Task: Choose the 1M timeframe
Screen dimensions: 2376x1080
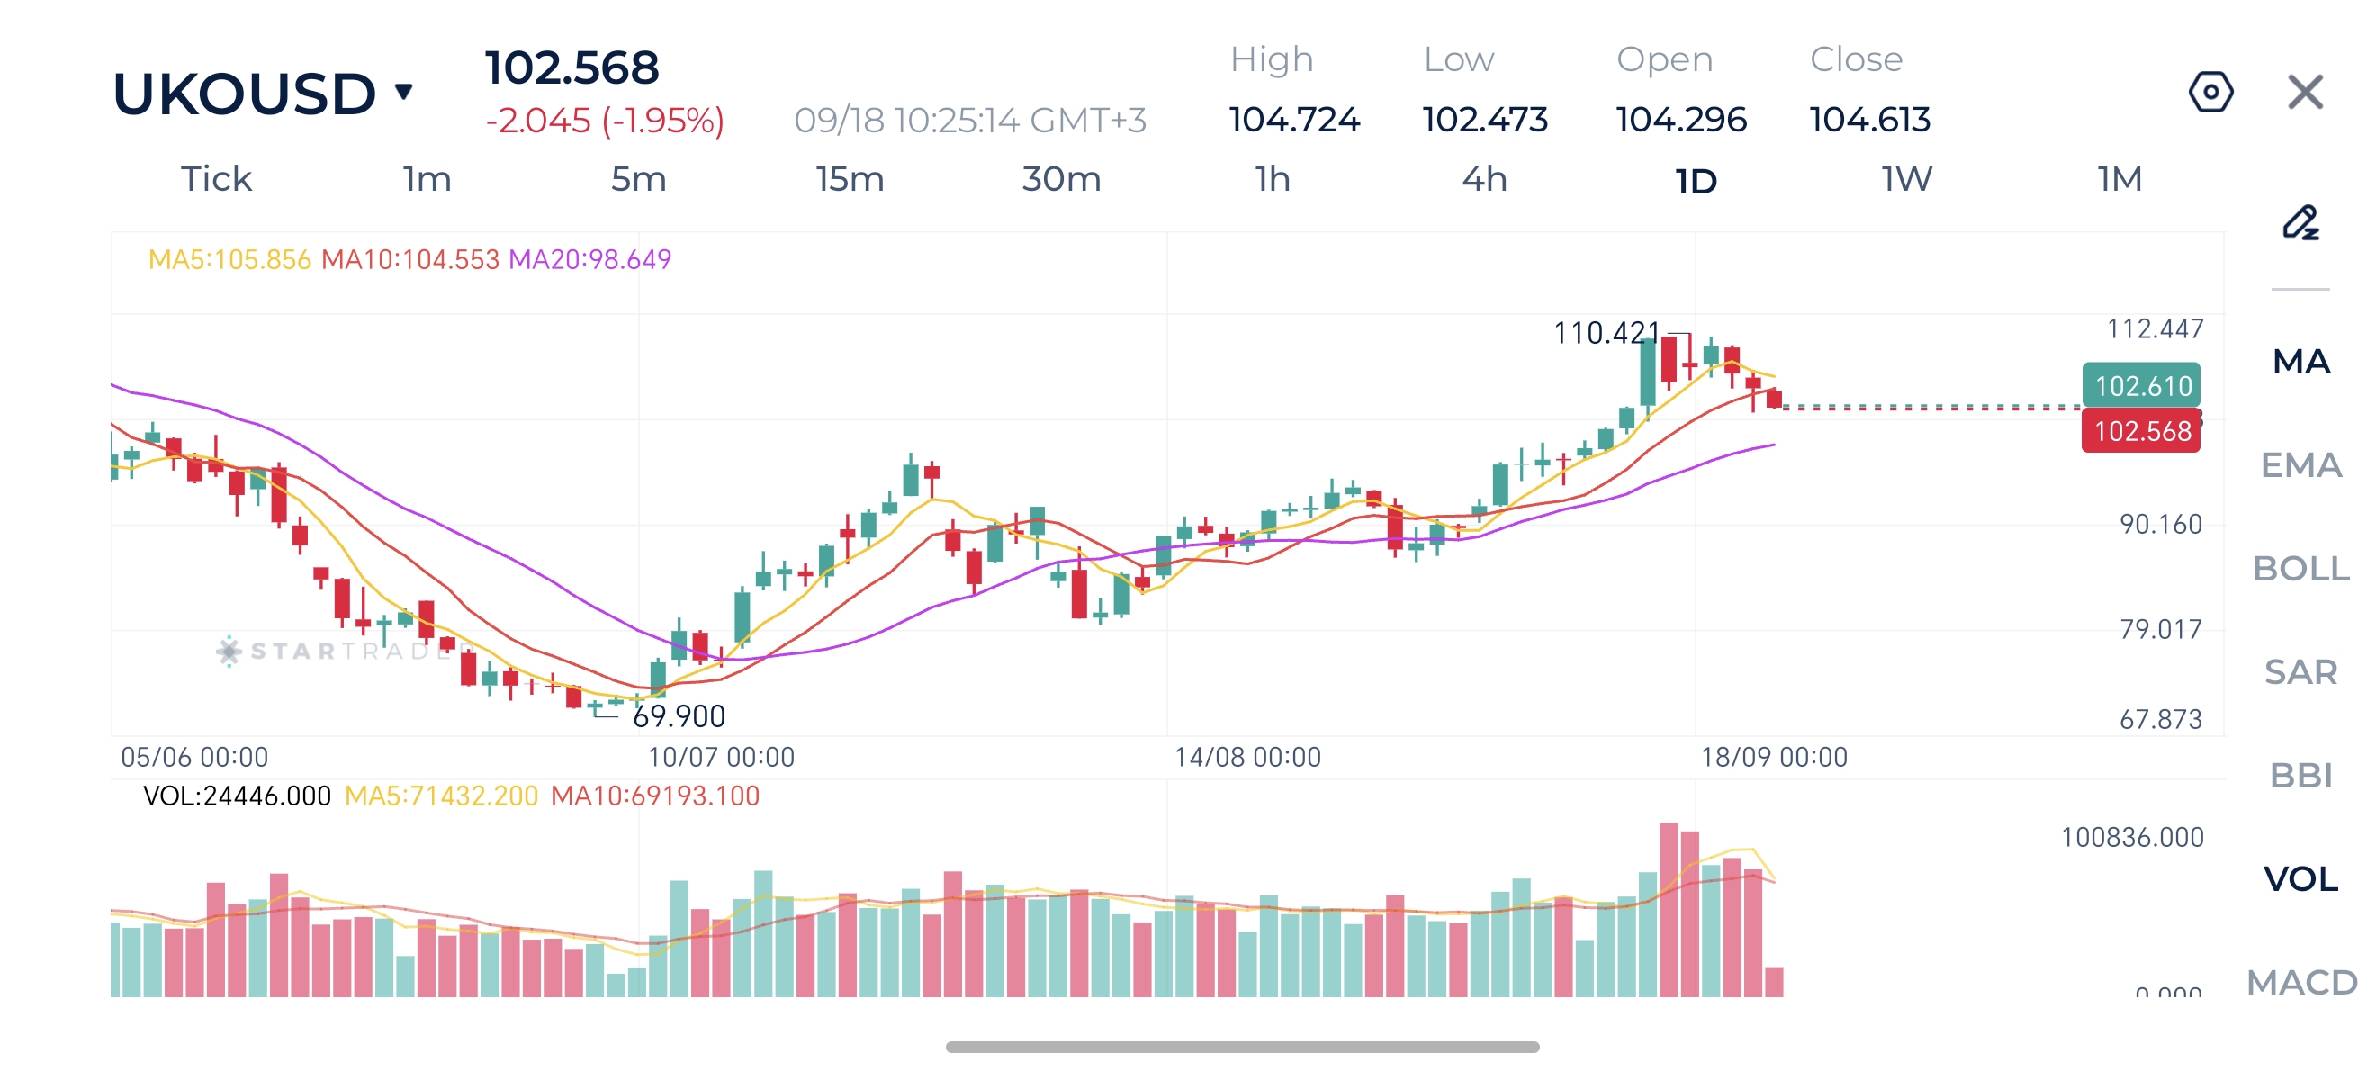Action: pos(2119,179)
